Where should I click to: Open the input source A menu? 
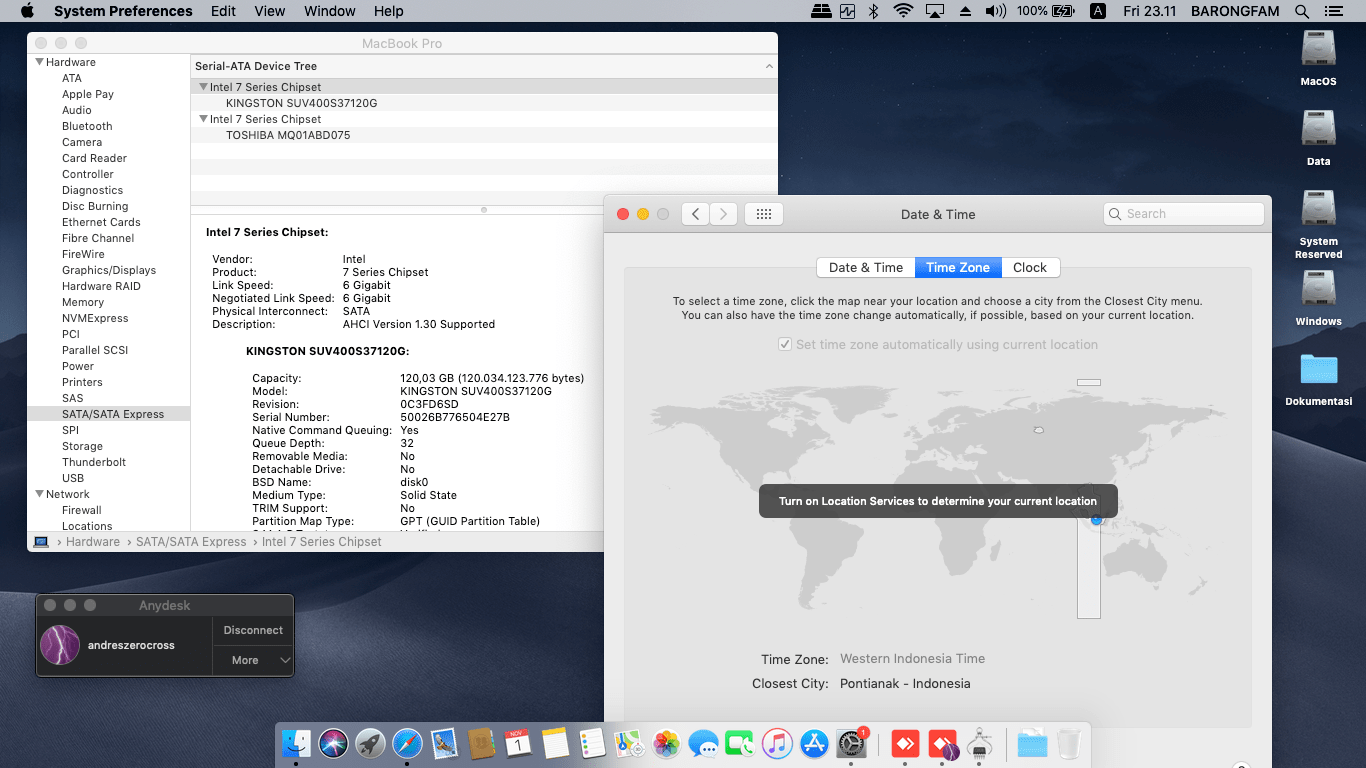point(1098,11)
